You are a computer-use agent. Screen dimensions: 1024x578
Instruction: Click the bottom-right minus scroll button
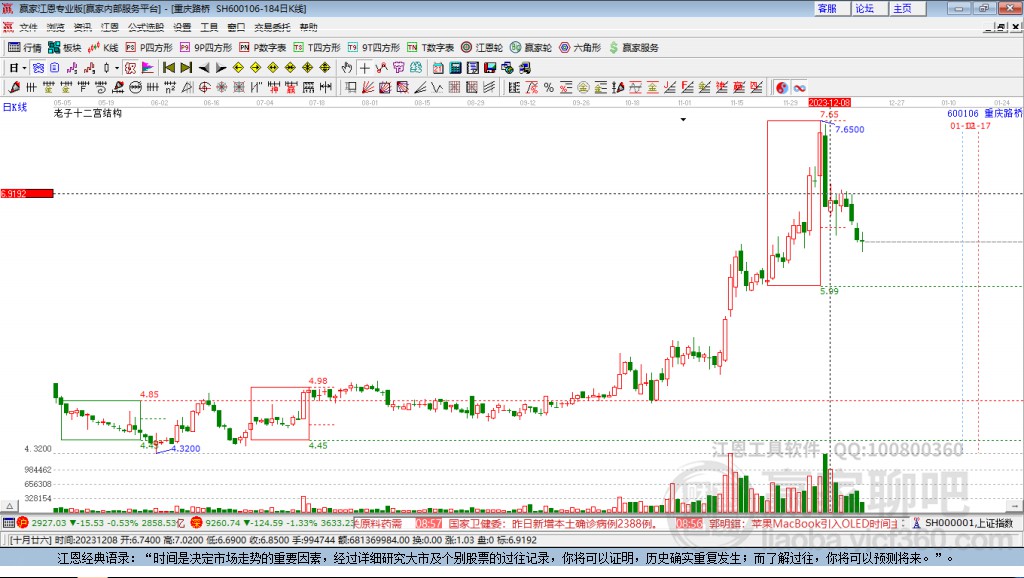(1015, 506)
